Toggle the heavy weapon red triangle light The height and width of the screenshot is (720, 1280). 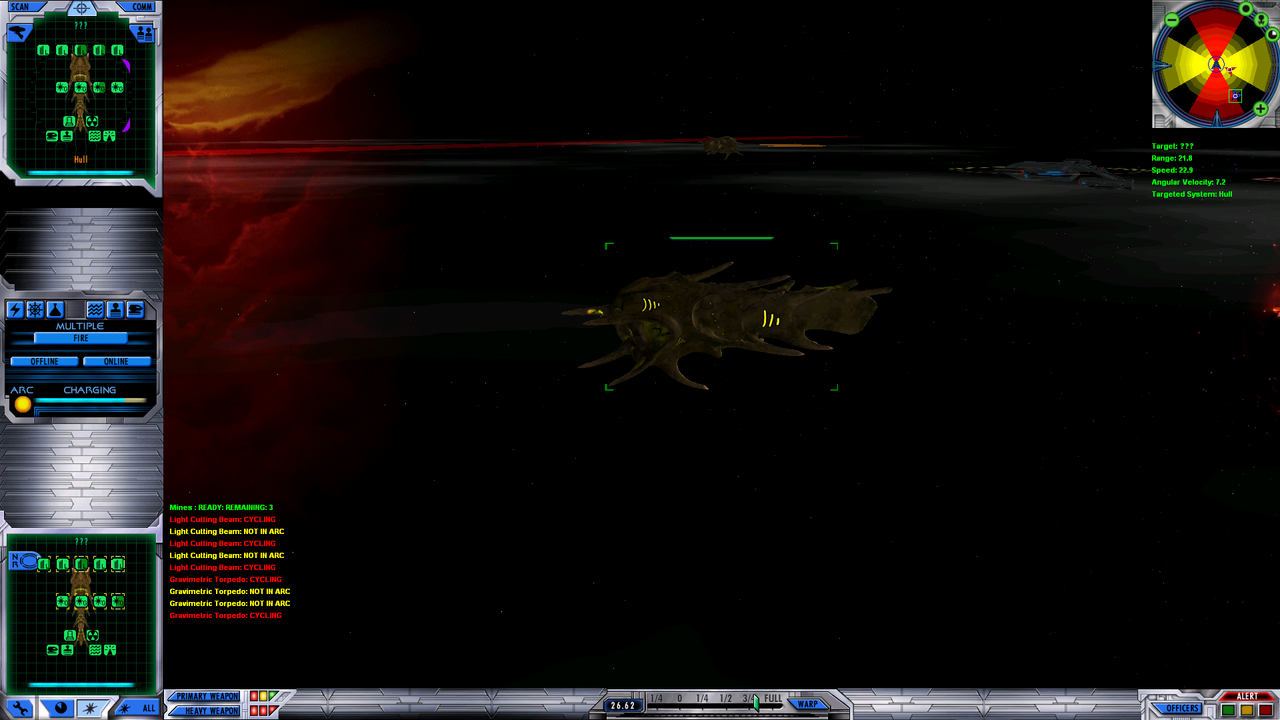pyautogui.click(x=273, y=710)
